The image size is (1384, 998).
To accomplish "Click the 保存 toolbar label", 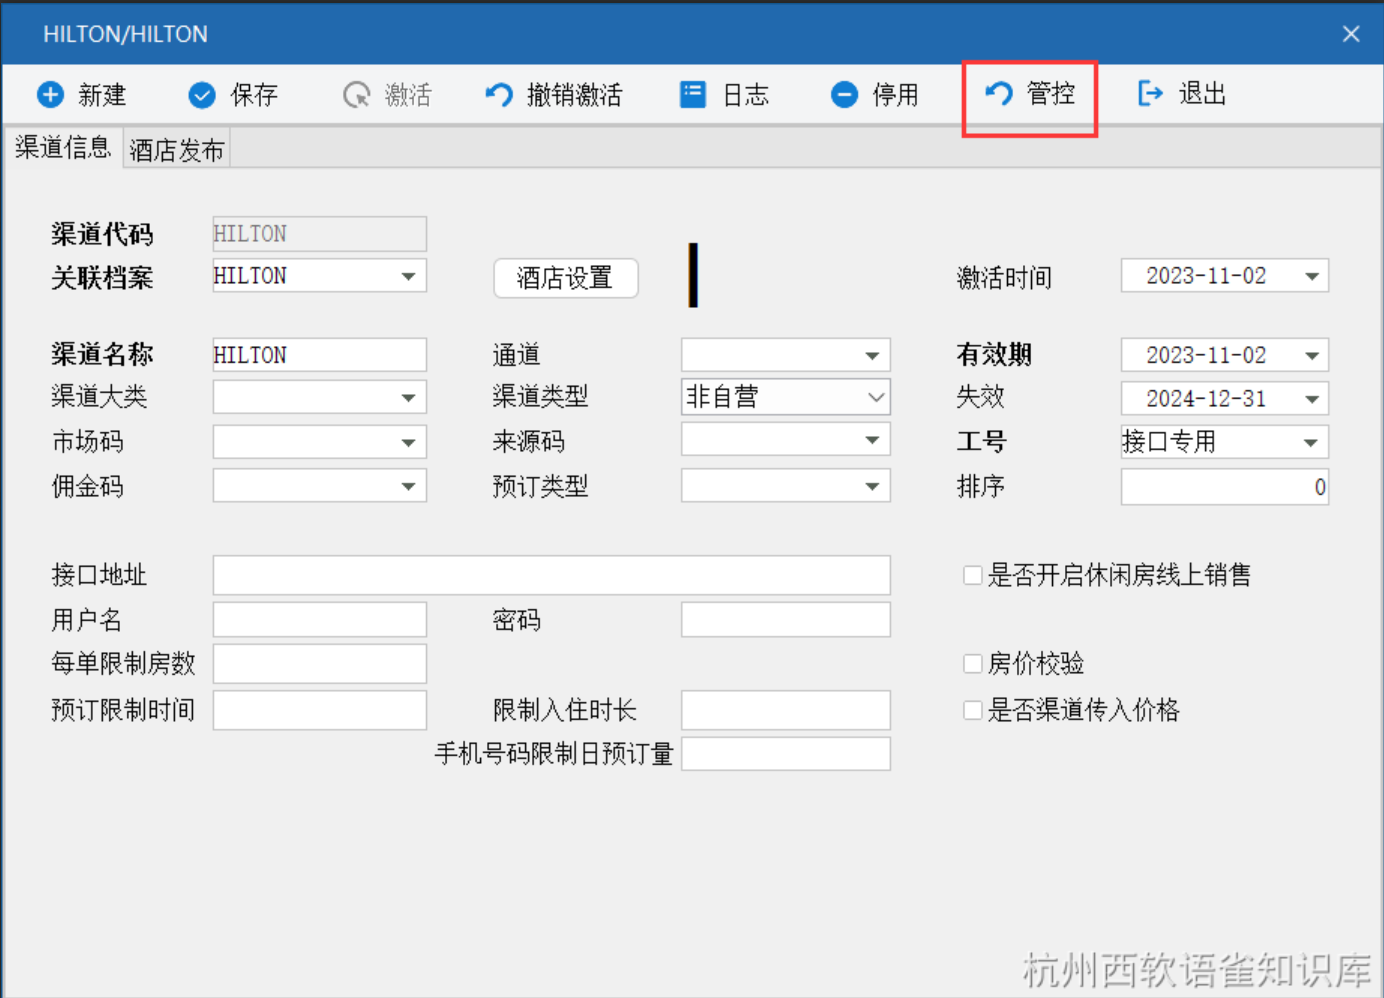I will (x=254, y=95).
